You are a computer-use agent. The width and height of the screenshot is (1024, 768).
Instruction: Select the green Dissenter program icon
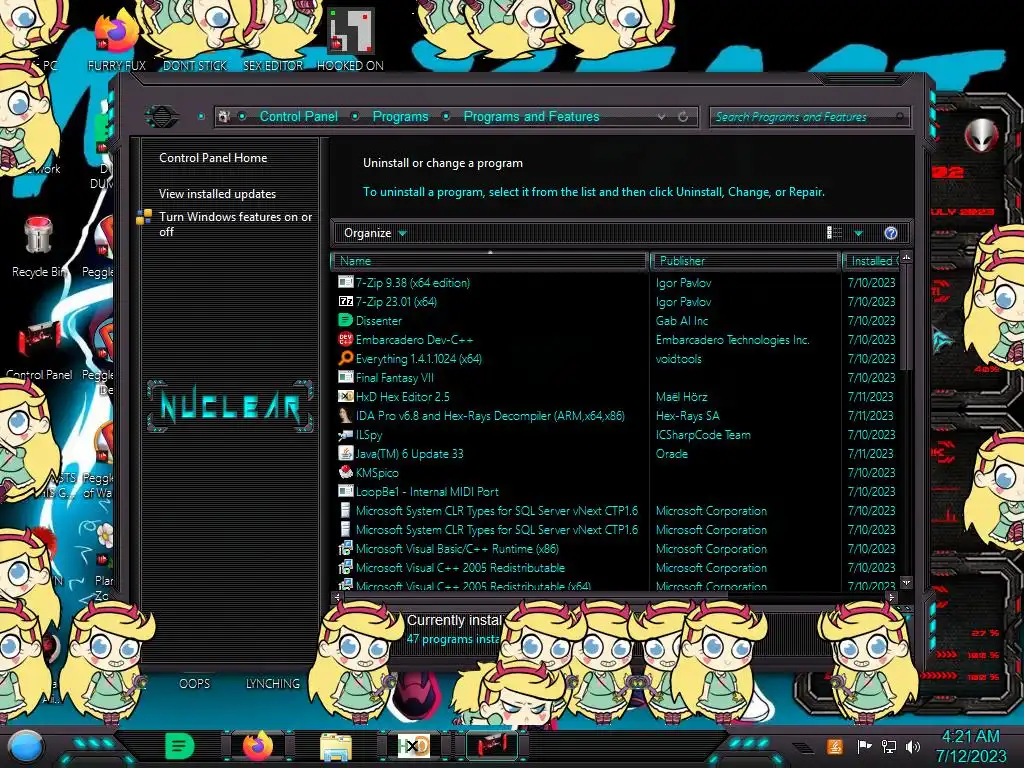(345, 320)
